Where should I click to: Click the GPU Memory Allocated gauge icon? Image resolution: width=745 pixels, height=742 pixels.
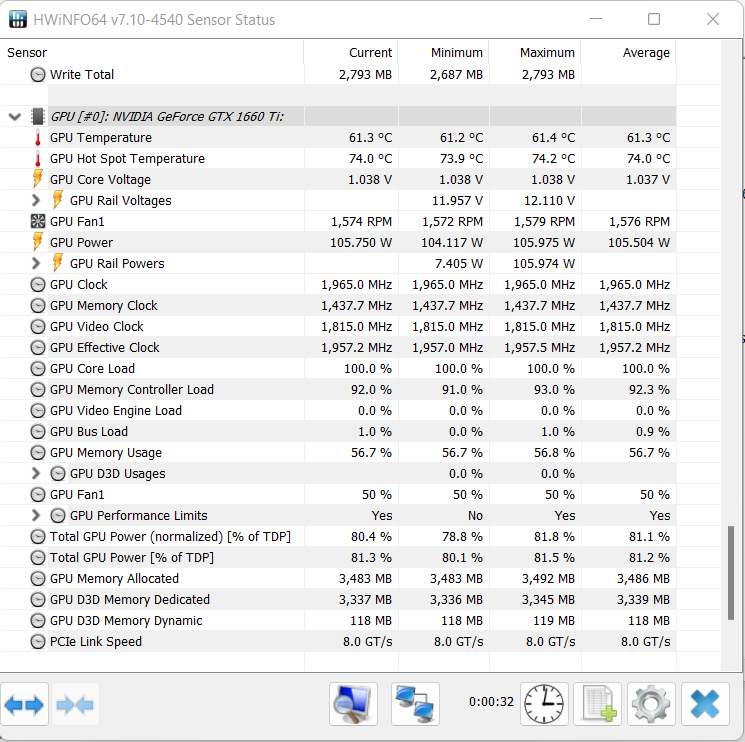tap(38, 579)
